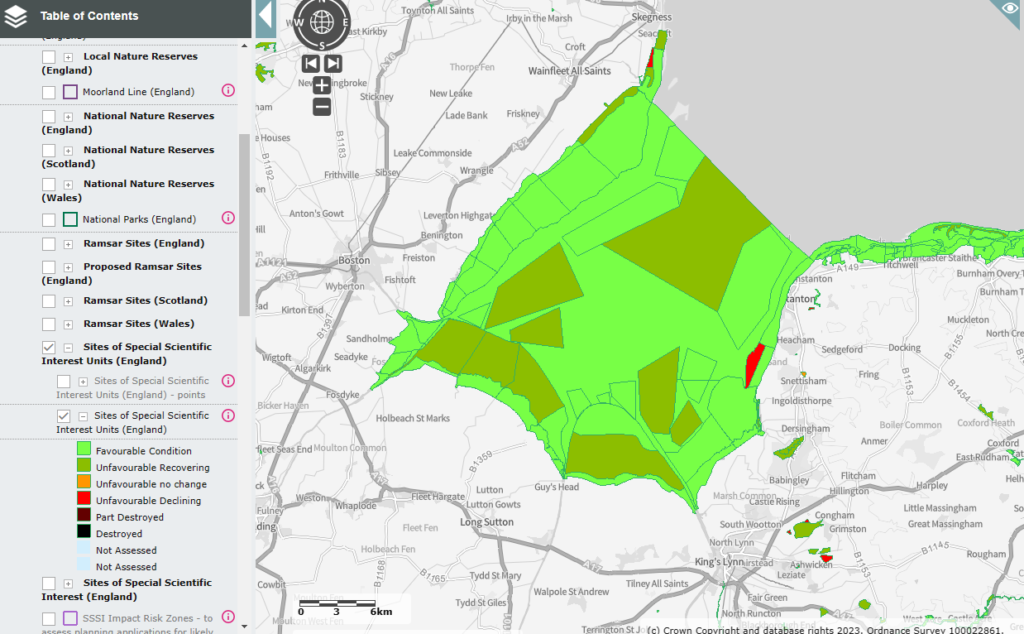Go to next map extent
This screenshot has height=634, width=1024.
click(333, 64)
